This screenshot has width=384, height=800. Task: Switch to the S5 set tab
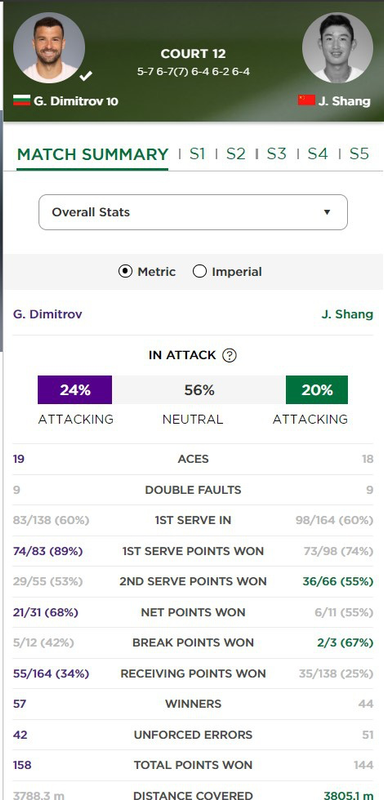(x=359, y=154)
